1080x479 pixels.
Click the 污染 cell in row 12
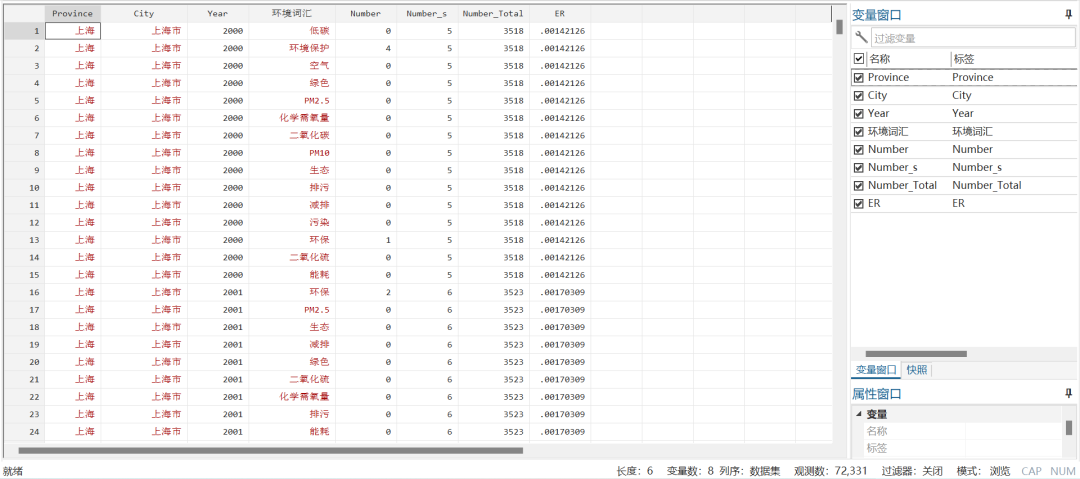click(x=292, y=223)
